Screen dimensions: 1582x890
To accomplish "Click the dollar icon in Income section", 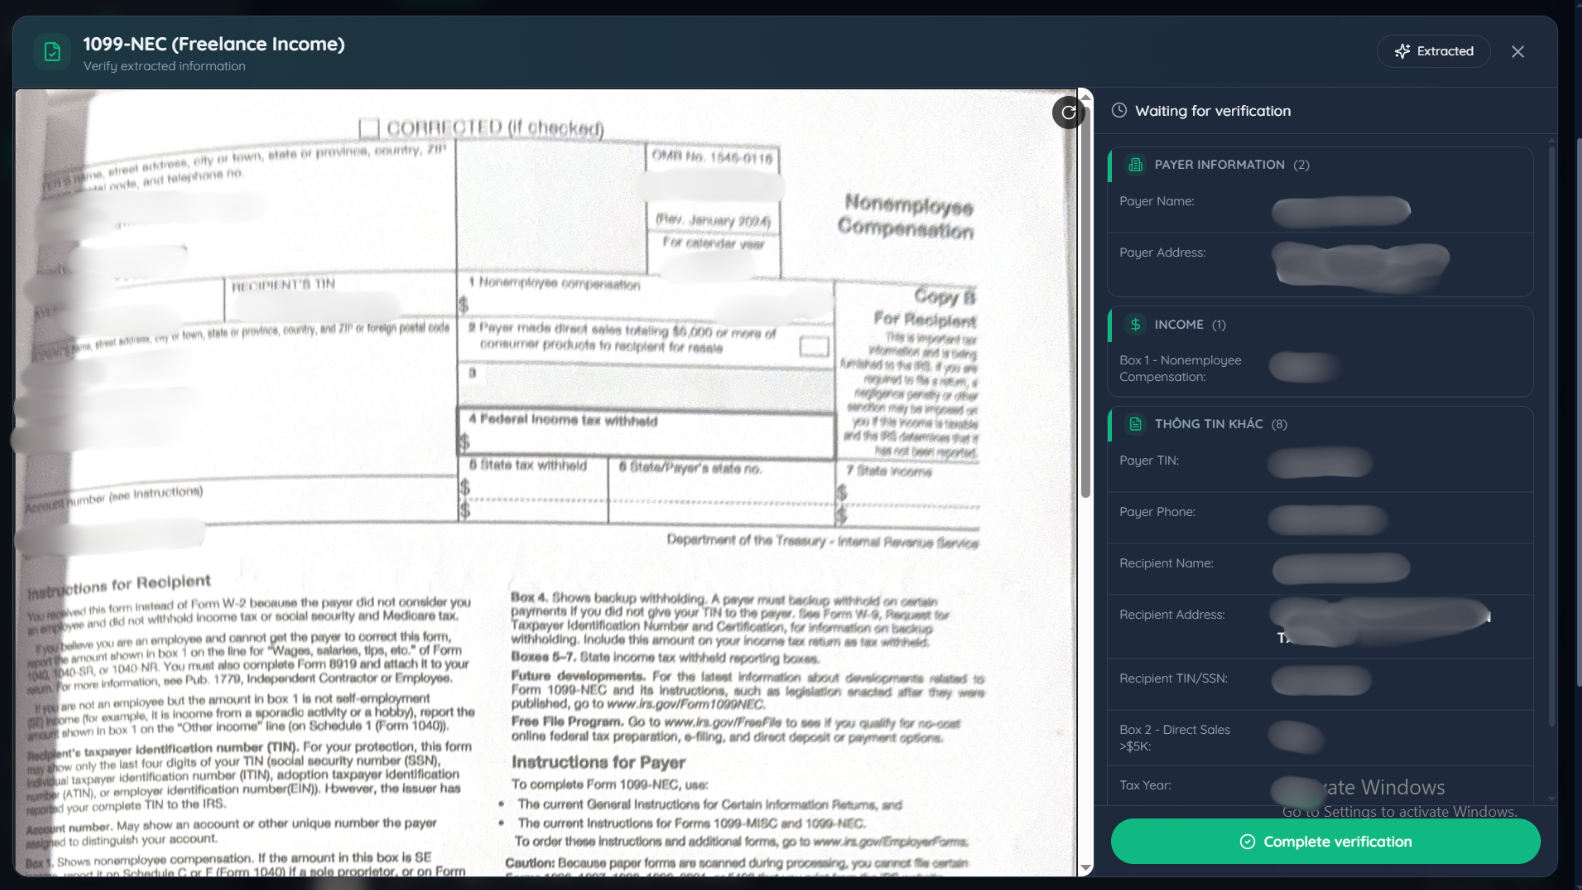I will (x=1135, y=325).
